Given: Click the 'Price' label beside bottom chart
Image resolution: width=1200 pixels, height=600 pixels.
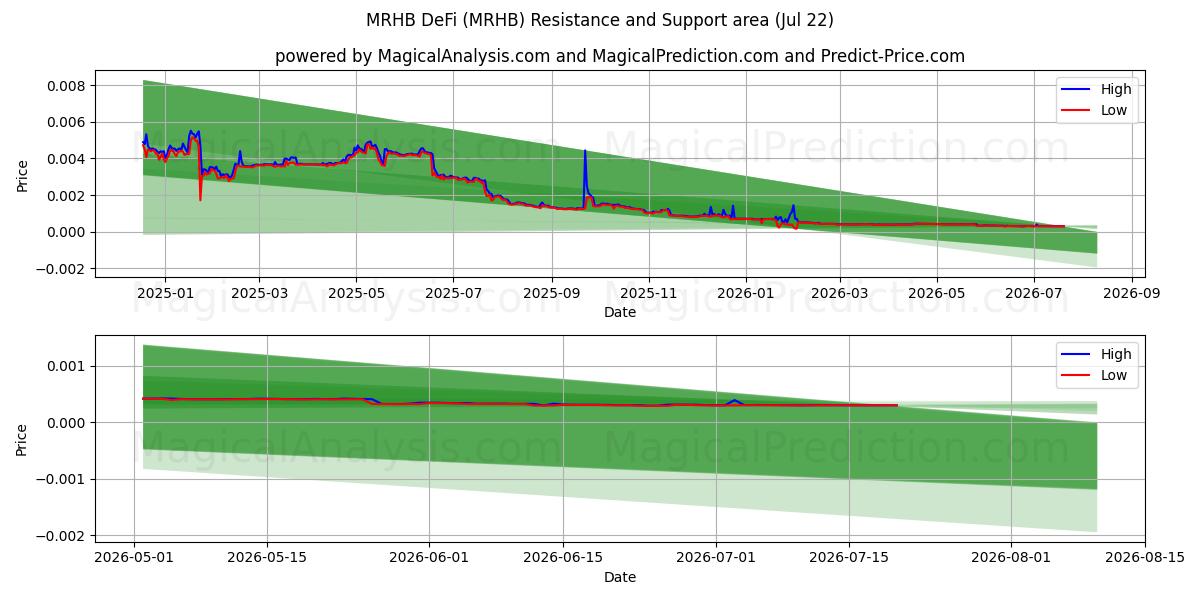Looking at the screenshot, I should click(23, 438).
